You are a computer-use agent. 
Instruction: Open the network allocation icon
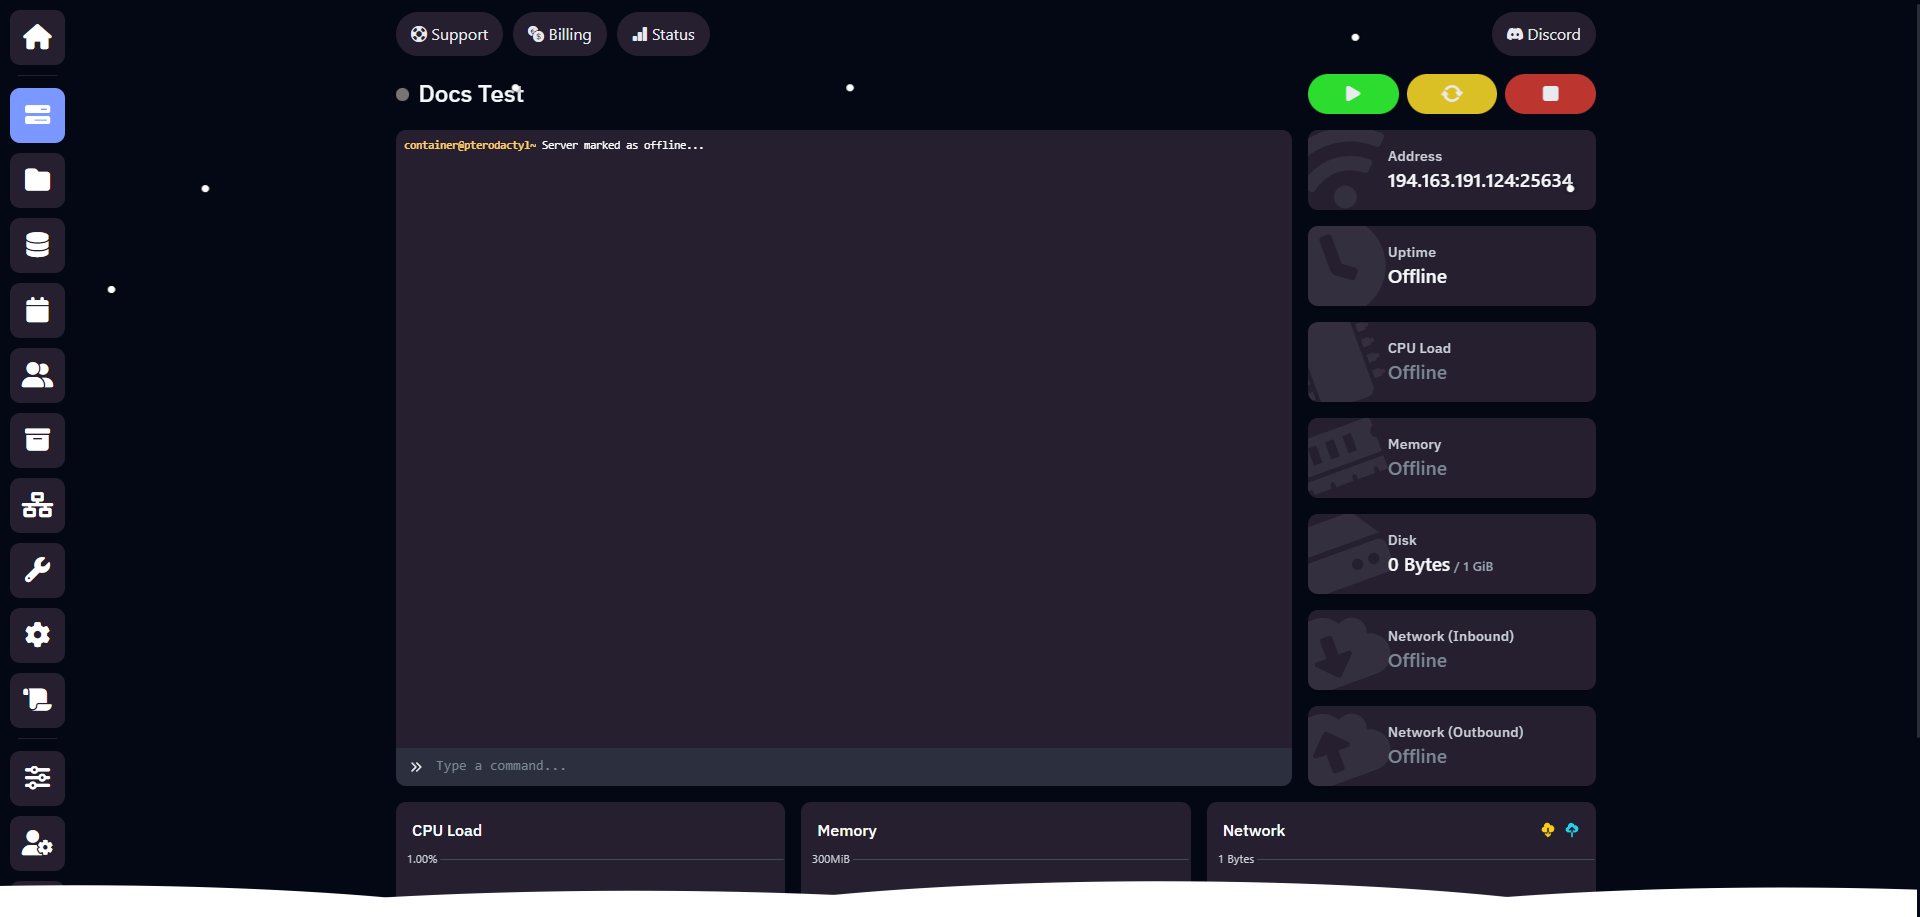point(37,505)
